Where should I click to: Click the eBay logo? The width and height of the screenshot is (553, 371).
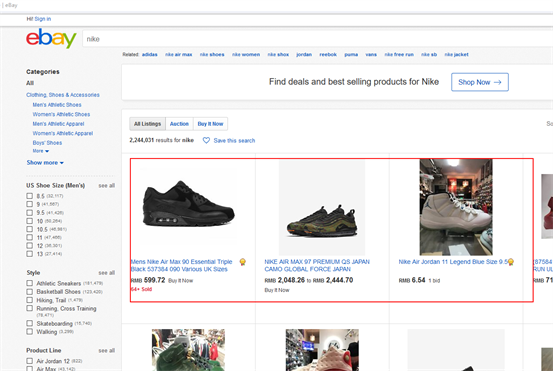pyautogui.click(x=51, y=38)
